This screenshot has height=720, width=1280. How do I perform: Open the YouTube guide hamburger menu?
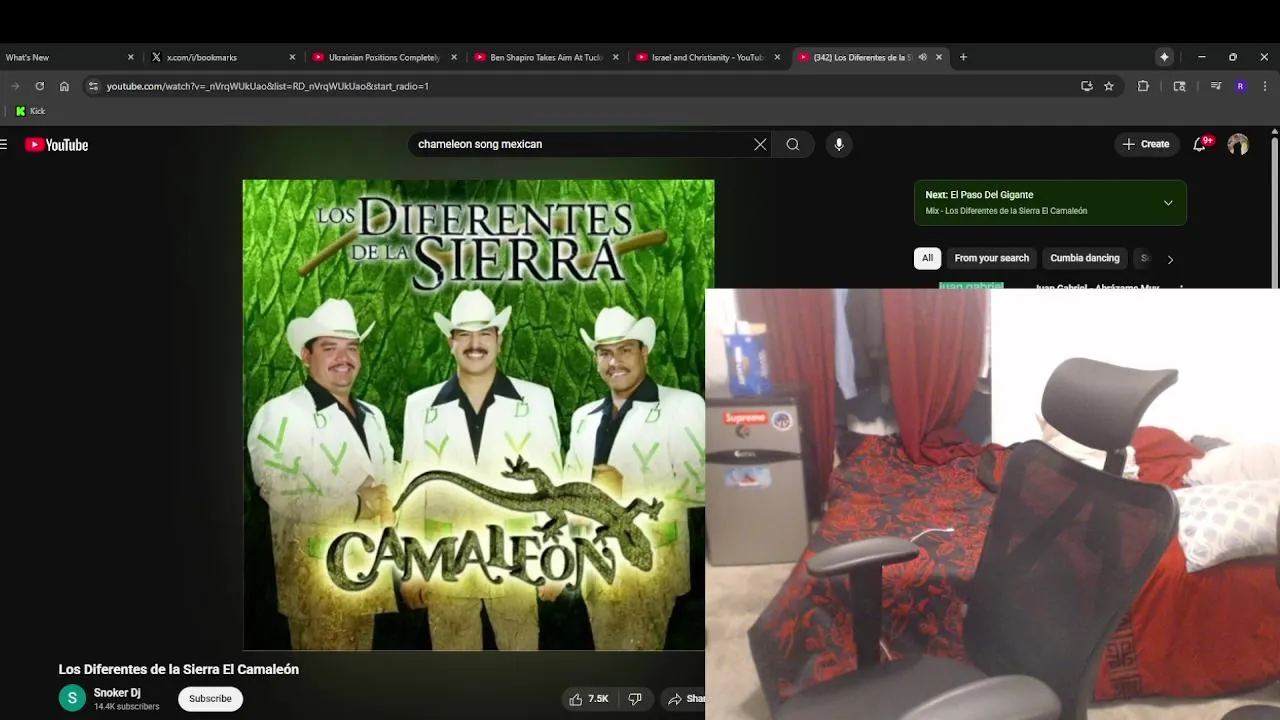coord(4,145)
